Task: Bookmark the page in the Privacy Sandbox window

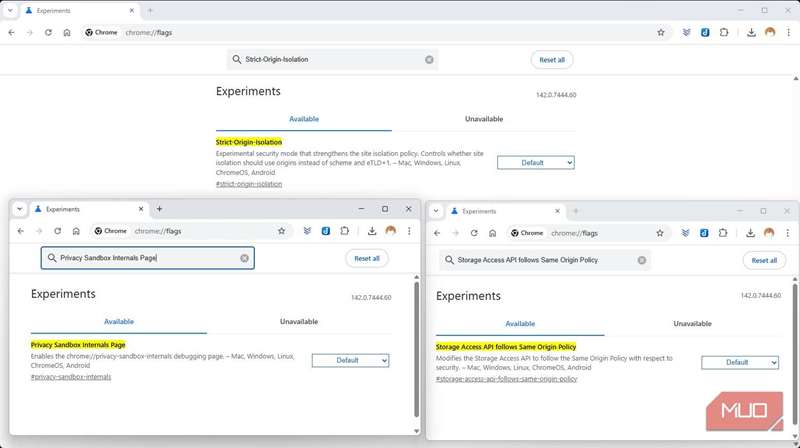Action: [282, 231]
